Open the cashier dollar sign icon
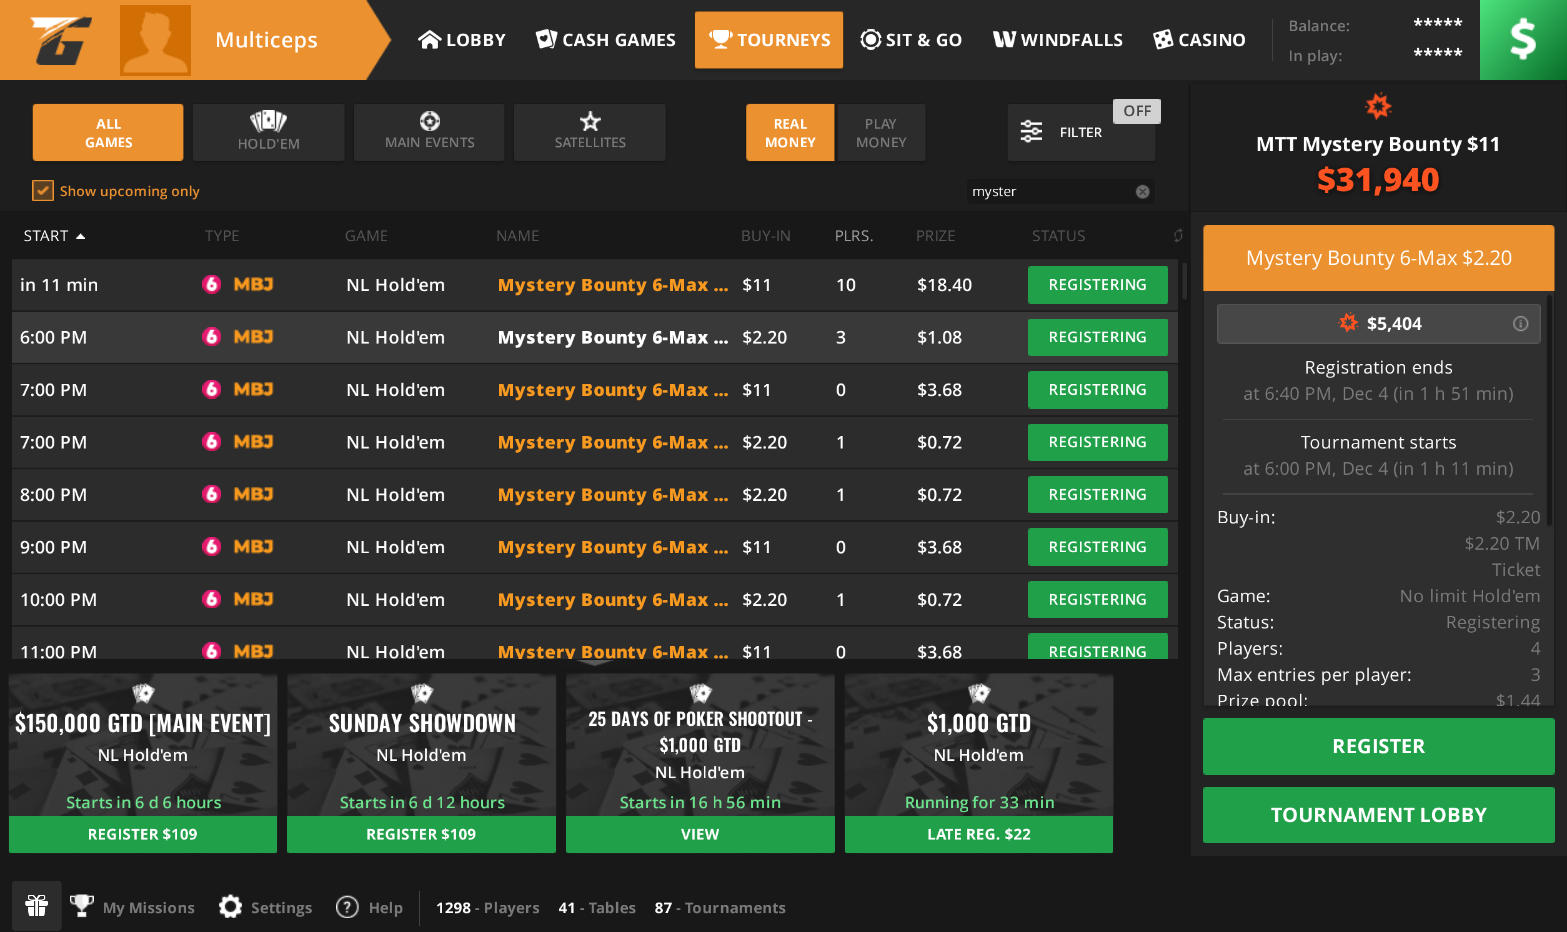1567x932 pixels. (1522, 40)
